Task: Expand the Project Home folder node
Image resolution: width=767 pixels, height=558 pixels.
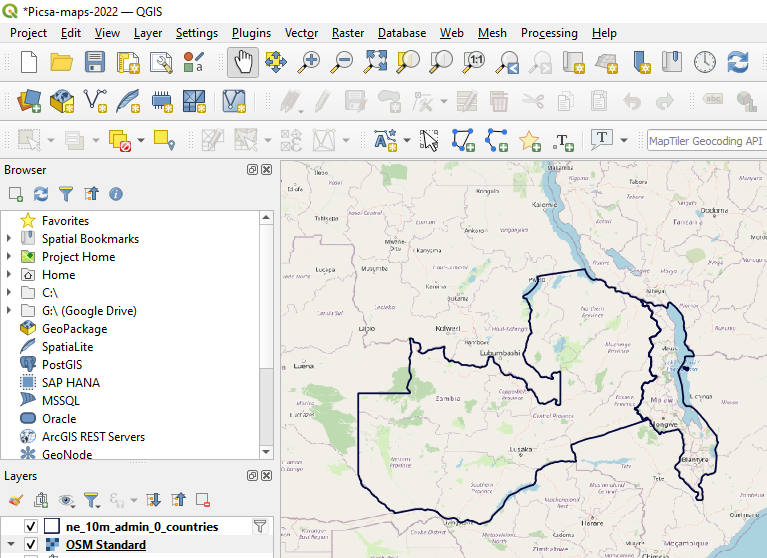Action: pyautogui.click(x=9, y=257)
